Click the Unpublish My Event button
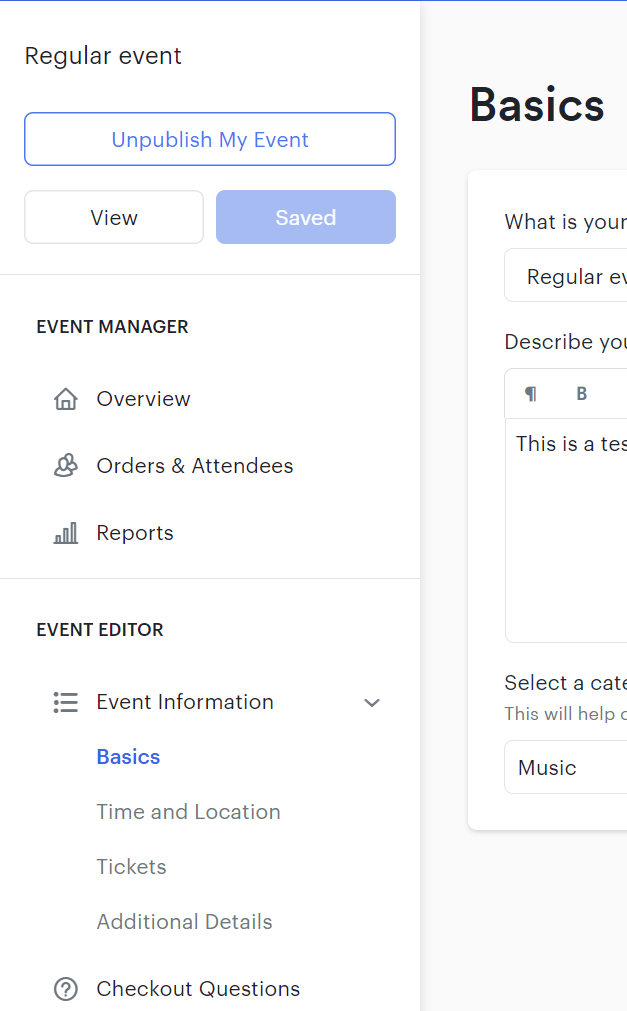Image resolution: width=627 pixels, height=1011 pixels. click(209, 139)
